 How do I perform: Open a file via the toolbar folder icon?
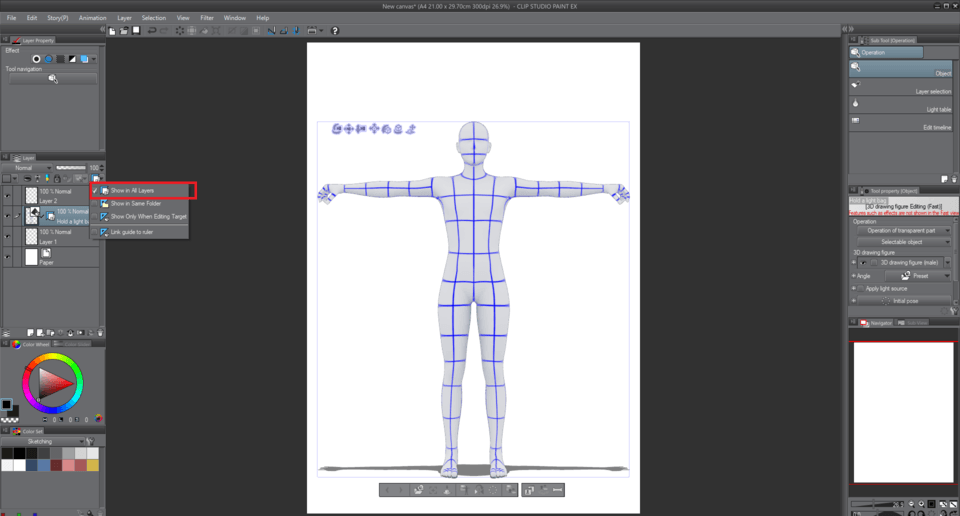pos(124,31)
